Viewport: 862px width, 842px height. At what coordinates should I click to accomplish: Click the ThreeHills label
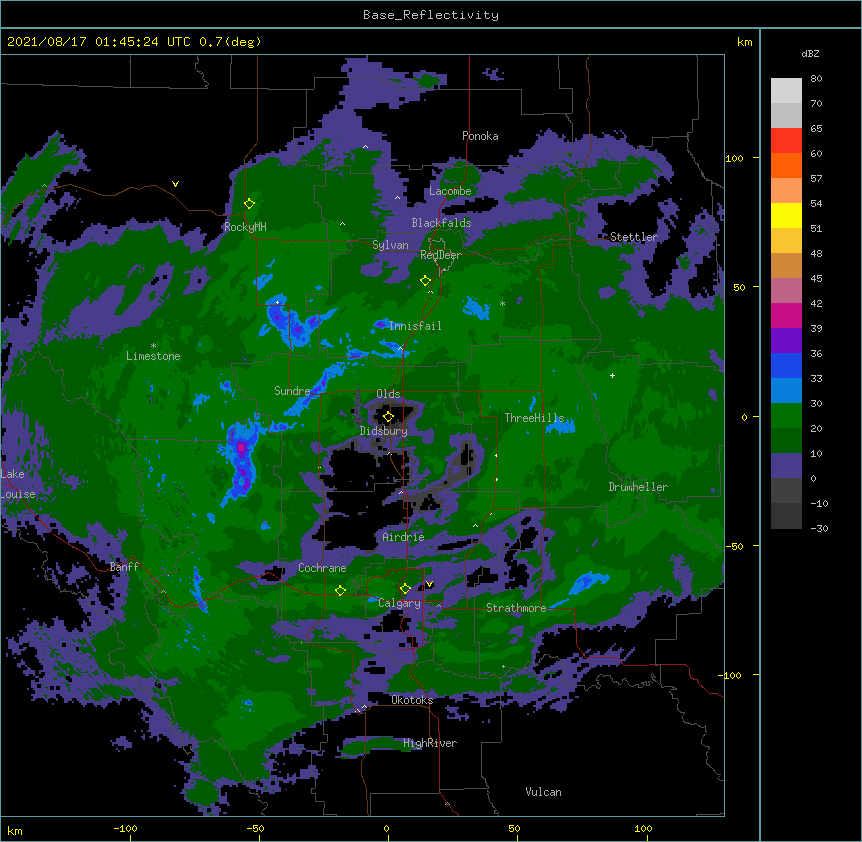[534, 418]
